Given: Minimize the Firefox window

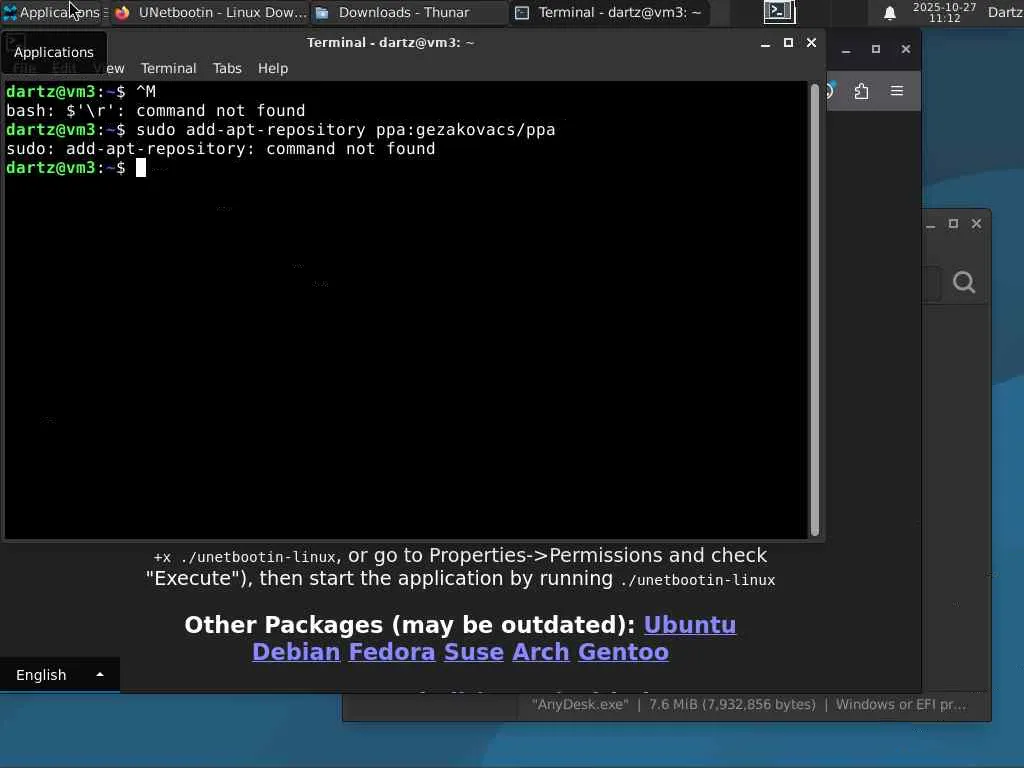Looking at the screenshot, I should [x=846, y=50].
